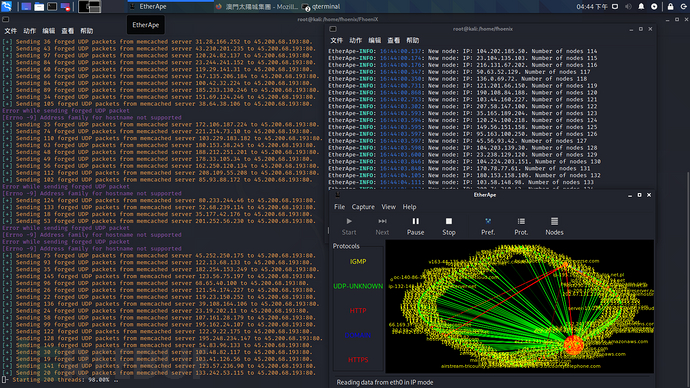
Task: Pause the EtherApe capture
Action: (x=415, y=226)
